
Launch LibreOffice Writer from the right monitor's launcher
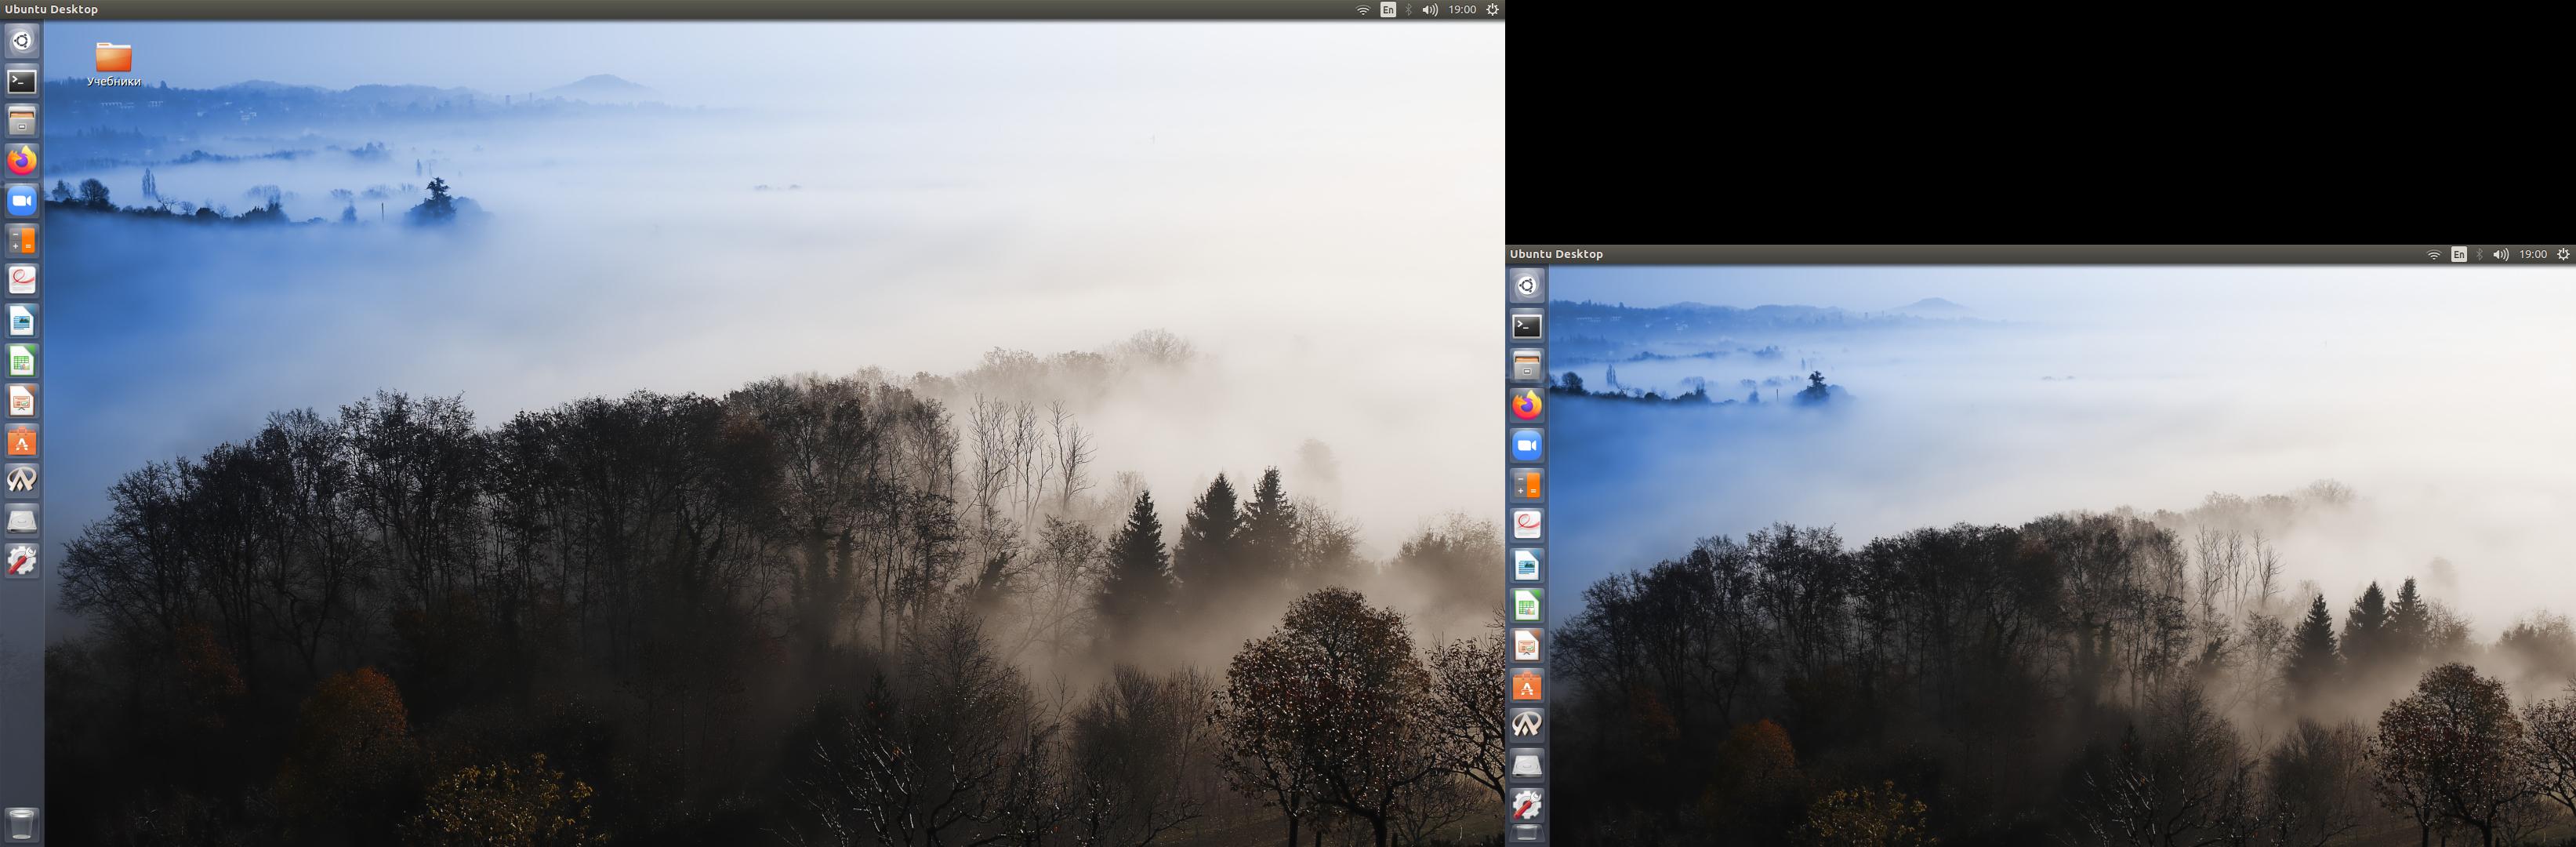pos(1526,566)
